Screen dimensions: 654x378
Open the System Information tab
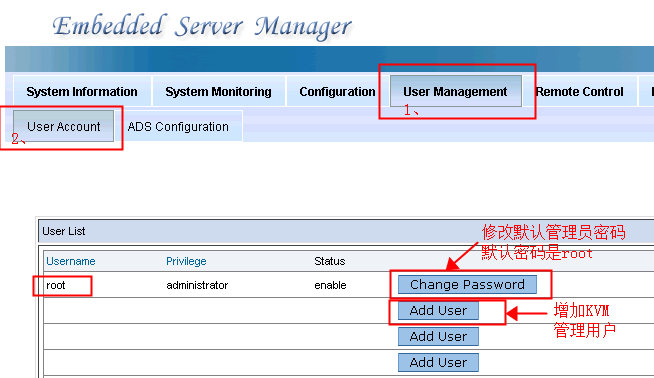[x=82, y=91]
